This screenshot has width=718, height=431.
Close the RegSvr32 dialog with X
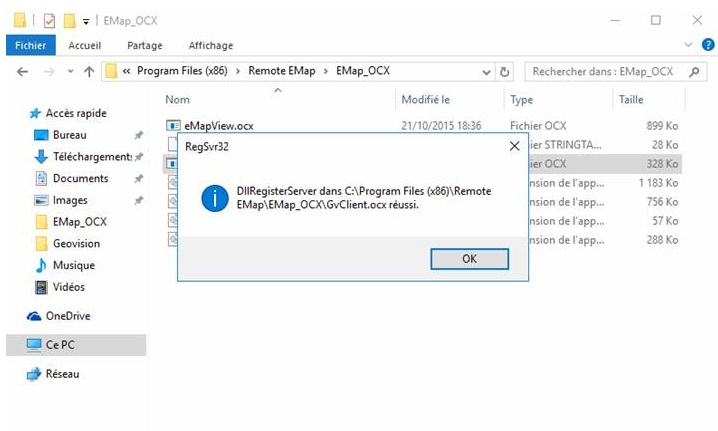[x=515, y=146]
